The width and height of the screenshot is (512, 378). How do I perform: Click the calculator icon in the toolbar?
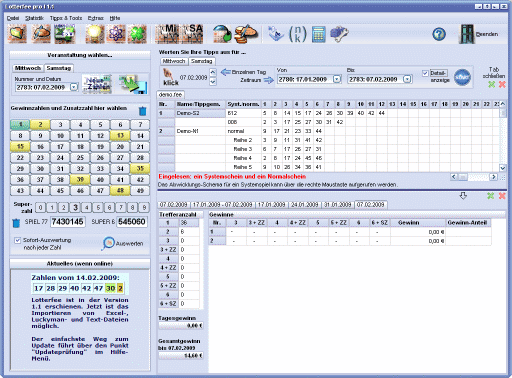(318, 34)
